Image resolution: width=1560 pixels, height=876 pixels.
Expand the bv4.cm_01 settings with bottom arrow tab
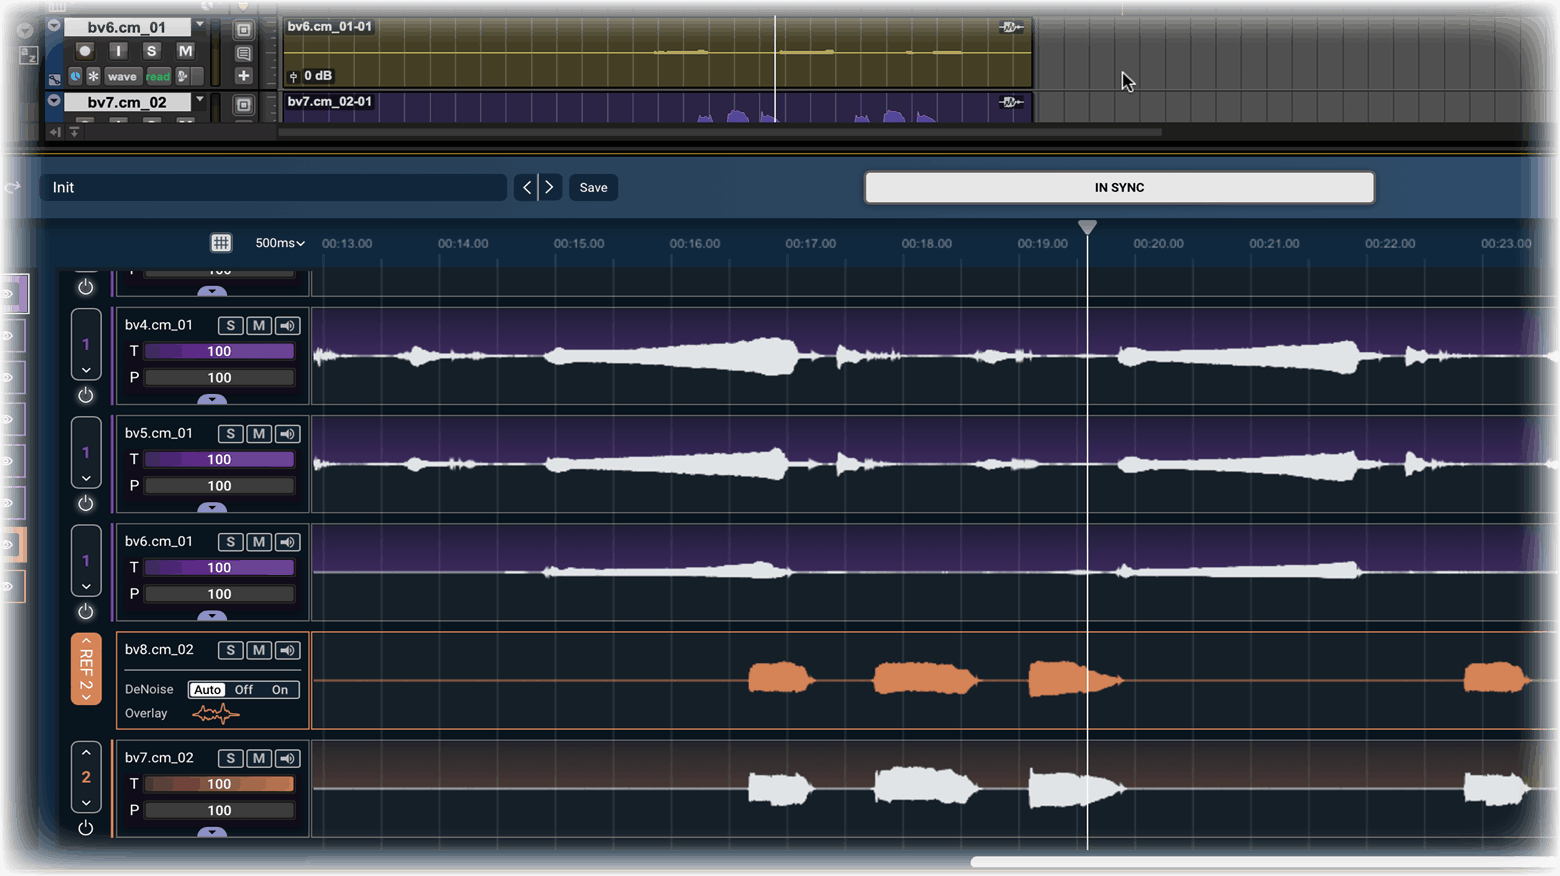tap(212, 399)
